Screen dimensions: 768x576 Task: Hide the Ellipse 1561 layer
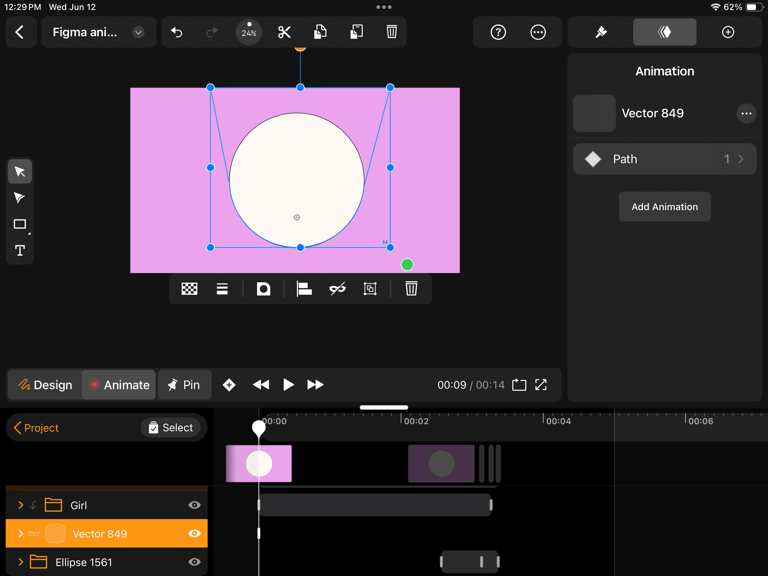pos(194,562)
